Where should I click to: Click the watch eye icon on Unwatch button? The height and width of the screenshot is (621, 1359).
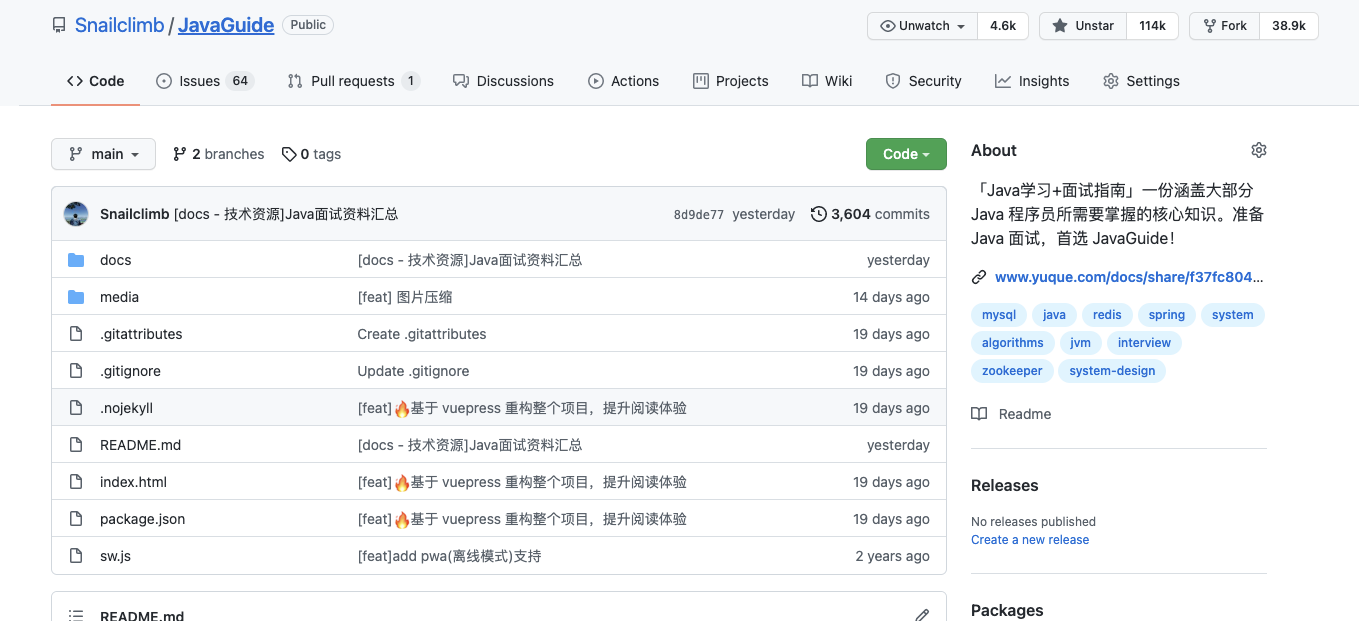point(888,26)
